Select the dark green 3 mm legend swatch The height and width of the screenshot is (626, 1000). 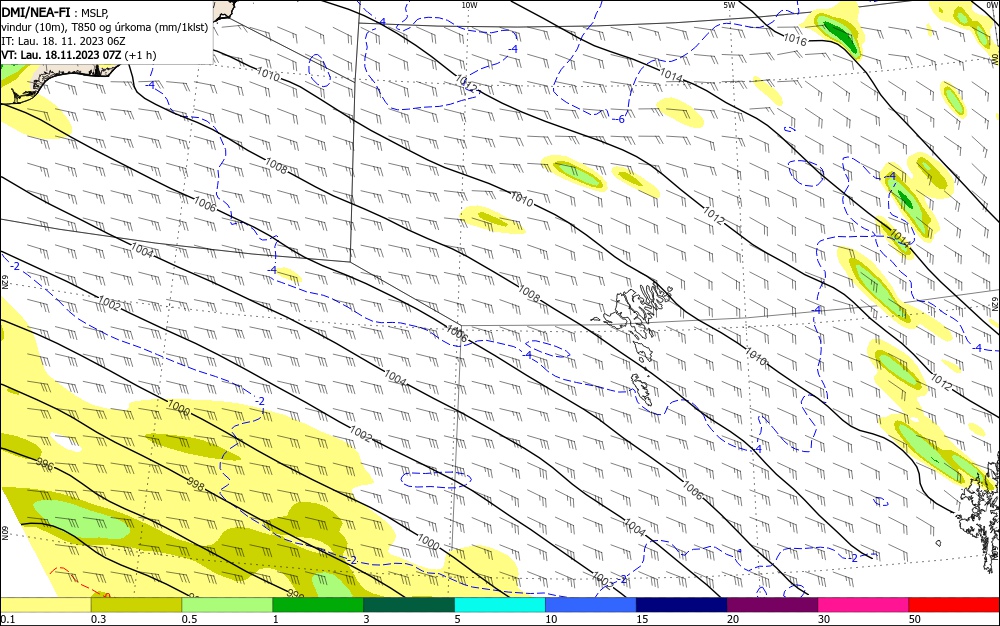(x=409, y=605)
